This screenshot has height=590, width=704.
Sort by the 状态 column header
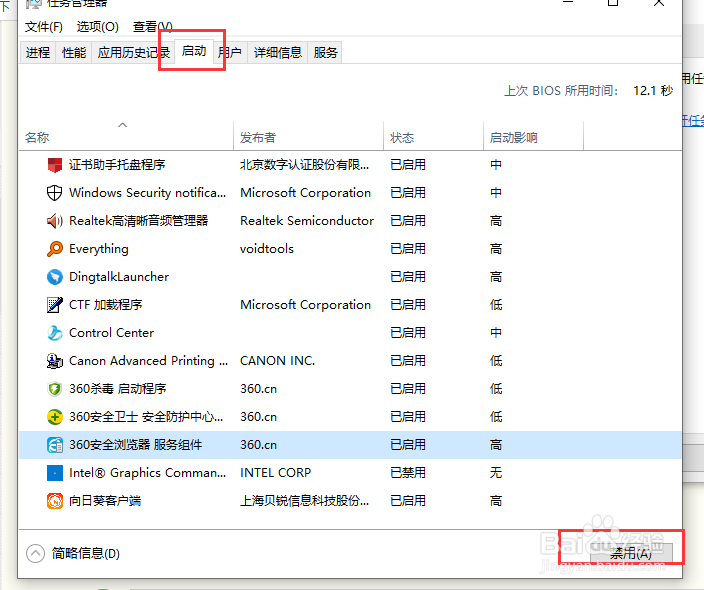point(434,137)
